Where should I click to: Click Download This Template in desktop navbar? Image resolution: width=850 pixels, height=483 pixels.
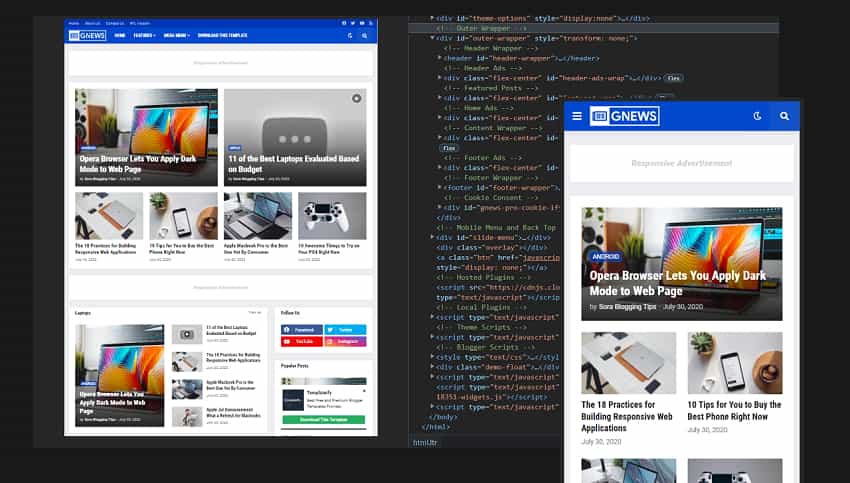click(x=222, y=36)
